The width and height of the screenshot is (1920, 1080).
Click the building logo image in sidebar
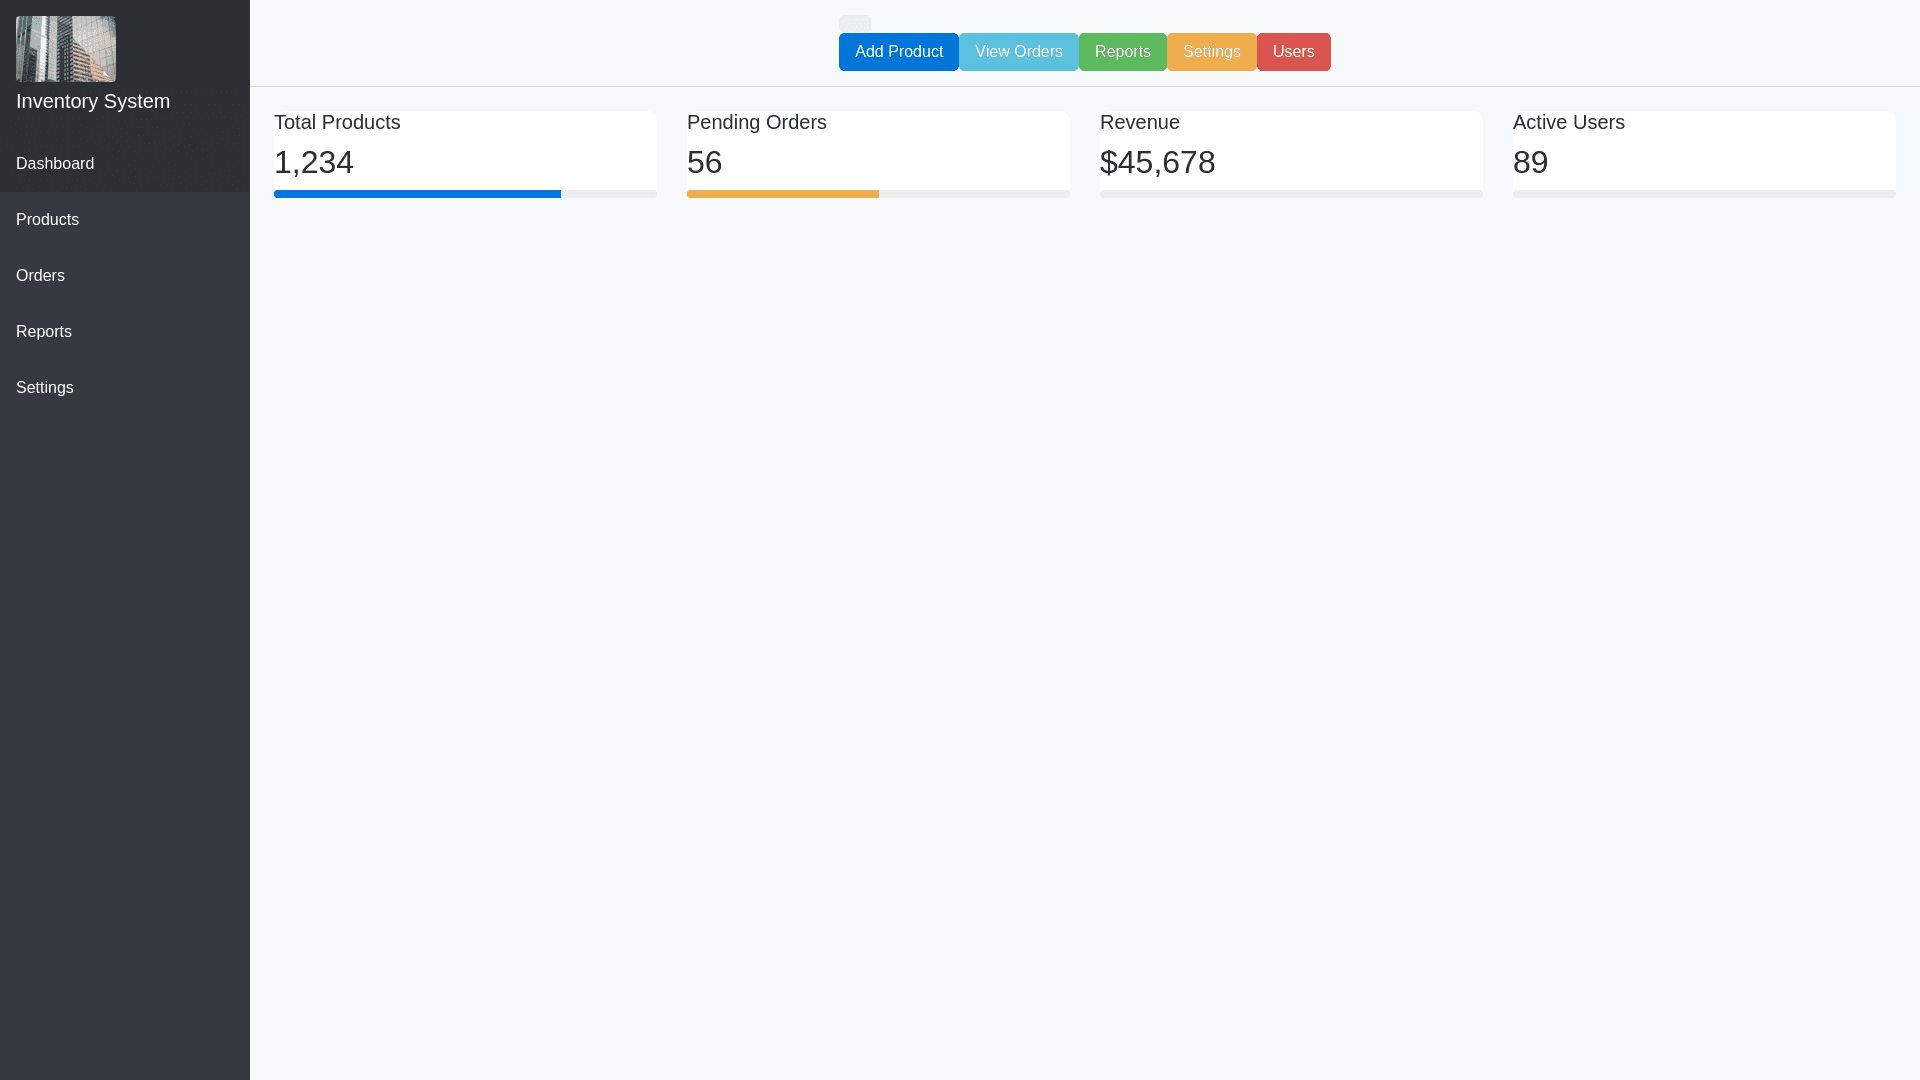click(x=66, y=49)
